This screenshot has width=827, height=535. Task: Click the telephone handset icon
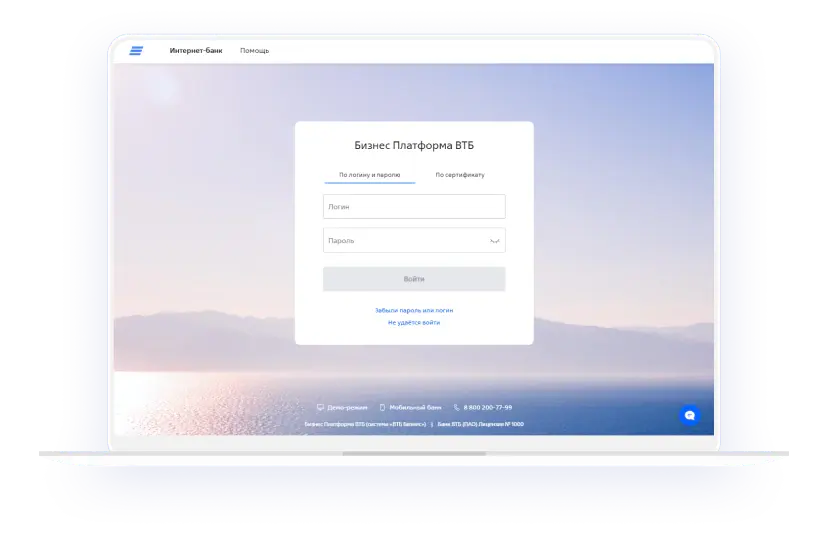tap(457, 407)
